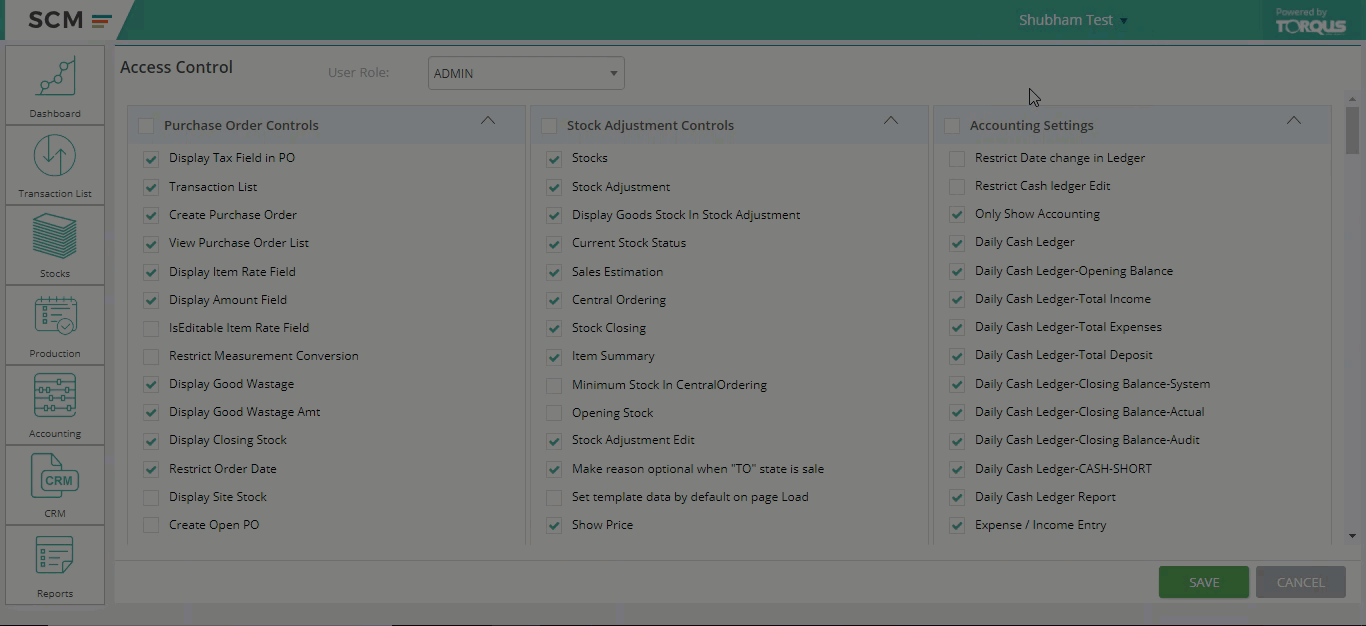Viewport: 1366px width, 626px height.
Task: Collapse the Stock Adjustment Controls panel
Action: click(x=891, y=121)
